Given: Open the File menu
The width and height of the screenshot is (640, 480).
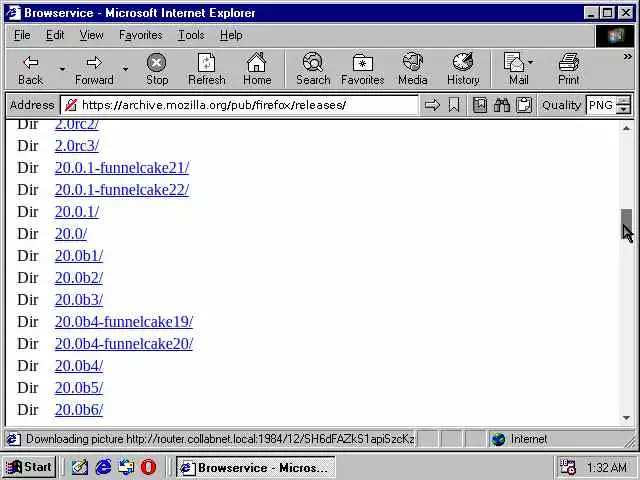Looking at the screenshot, I should (22, 36).
